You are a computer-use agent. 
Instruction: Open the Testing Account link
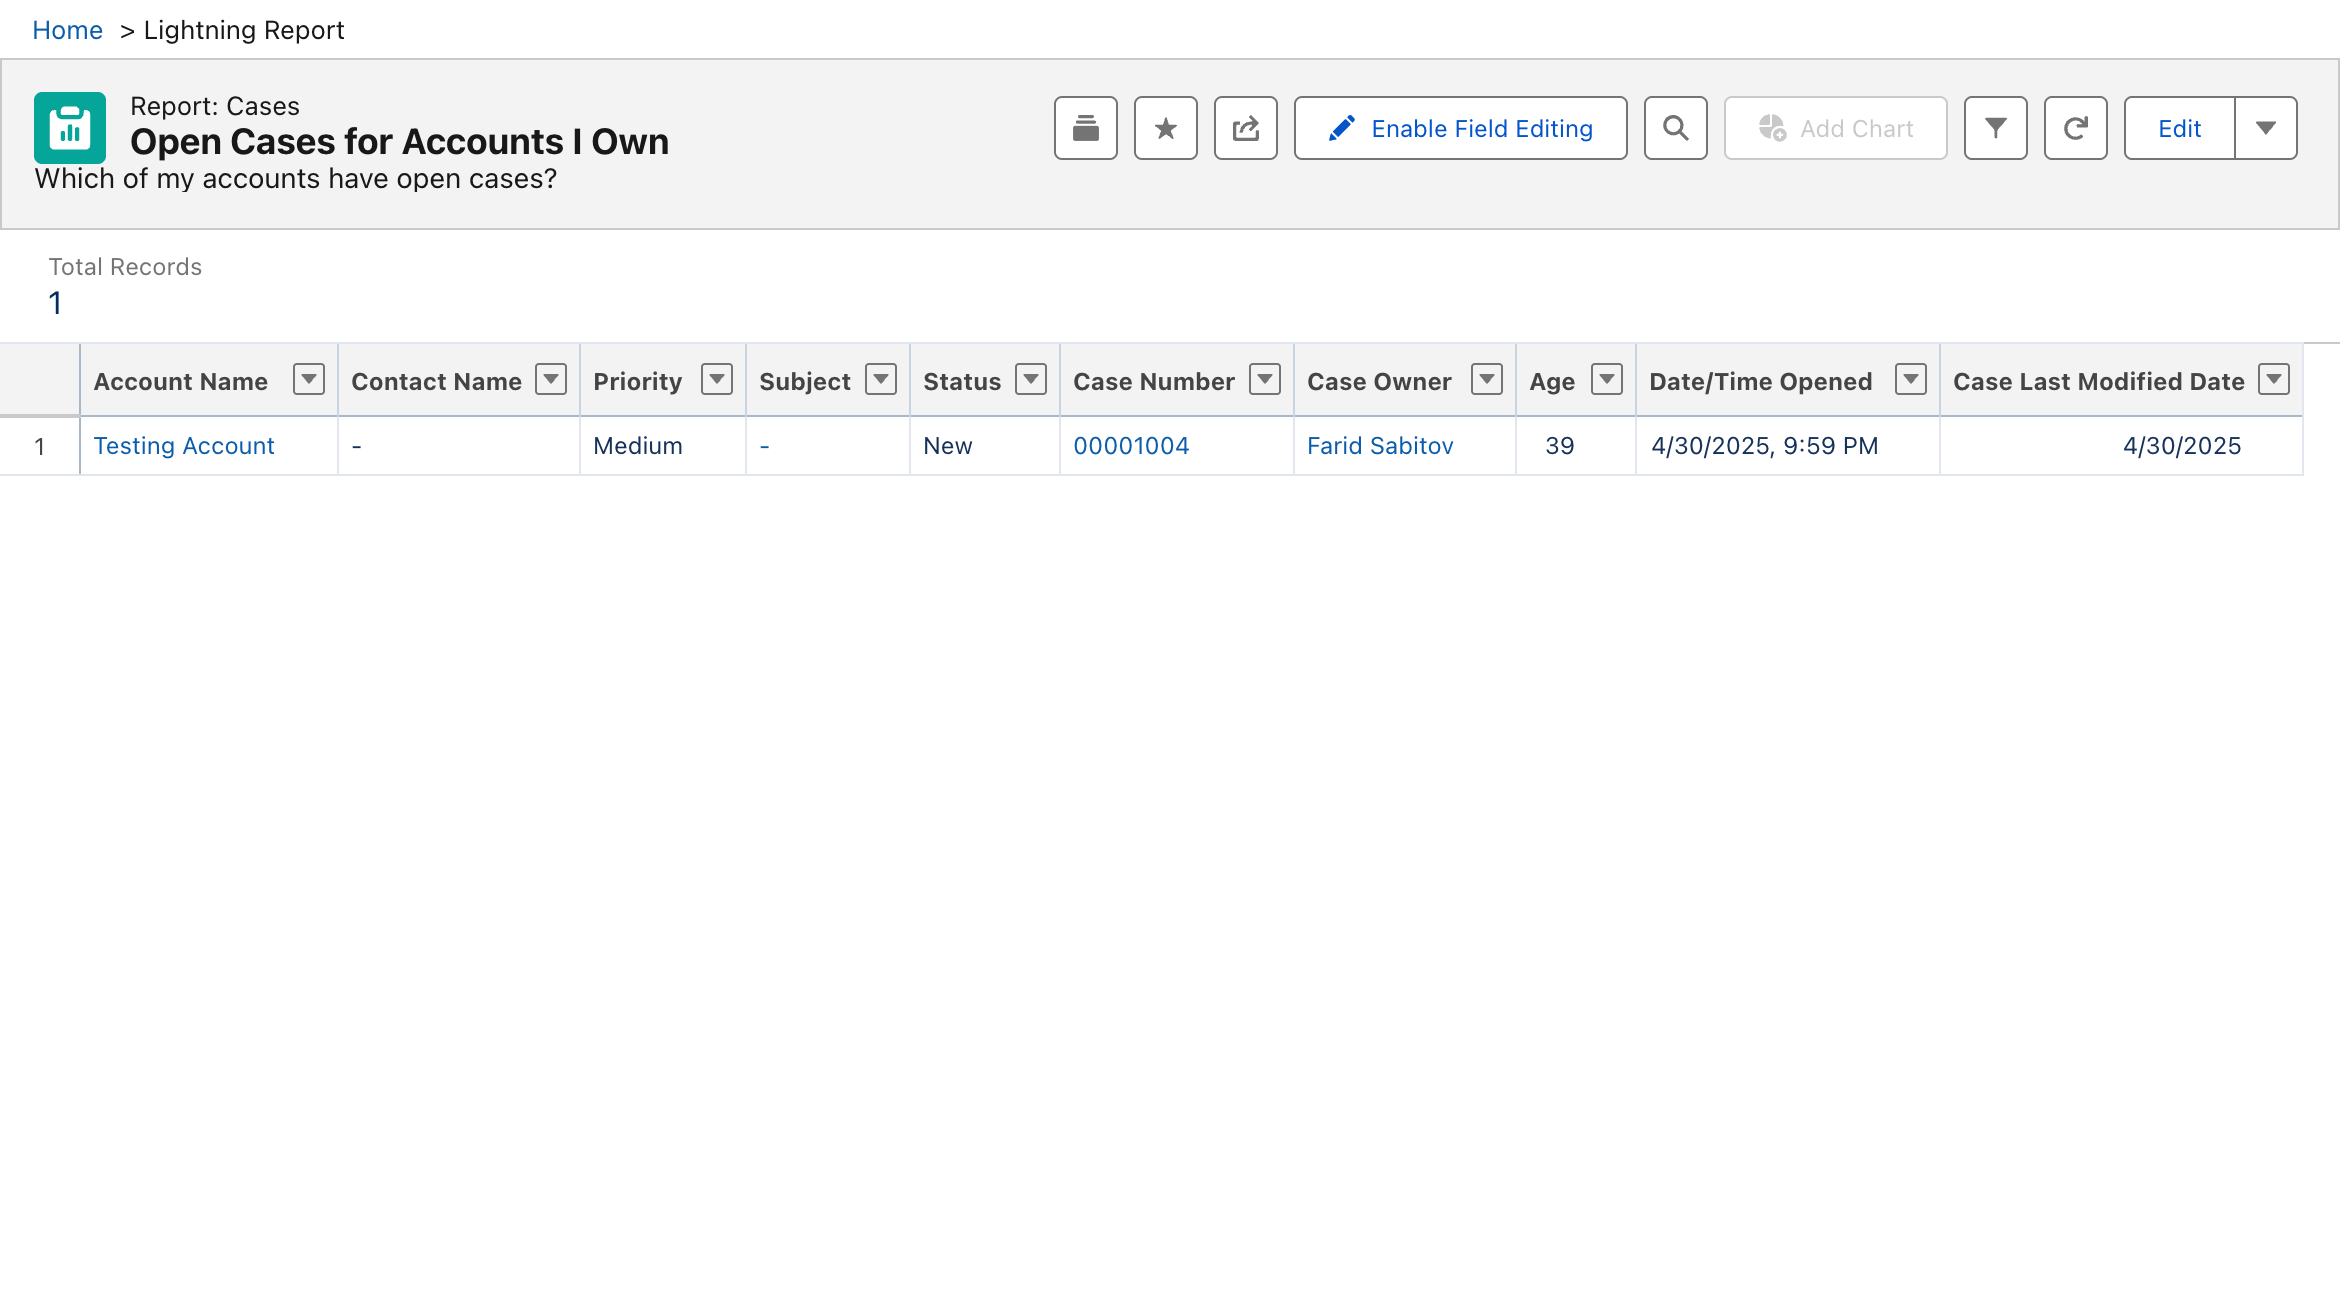tap(184, 446)
